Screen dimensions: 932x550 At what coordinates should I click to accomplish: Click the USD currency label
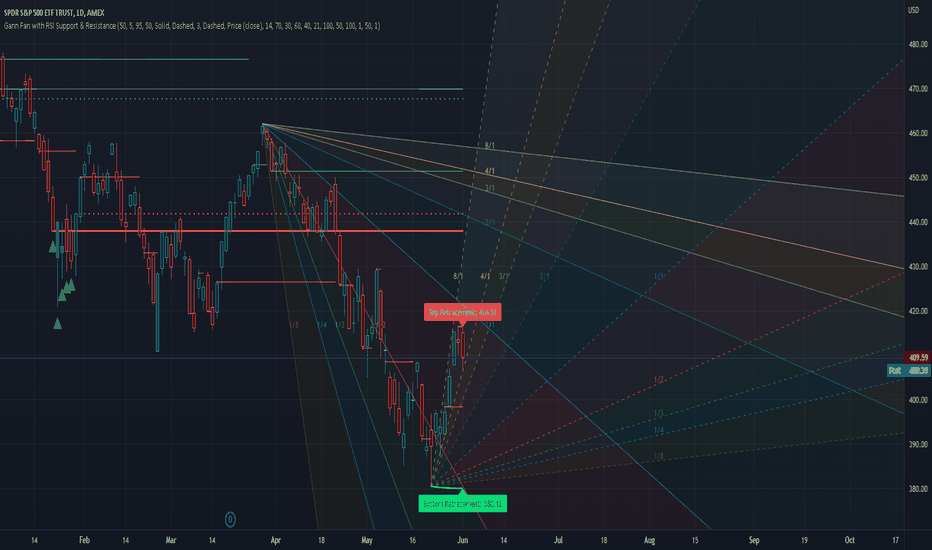coord(913,10)
